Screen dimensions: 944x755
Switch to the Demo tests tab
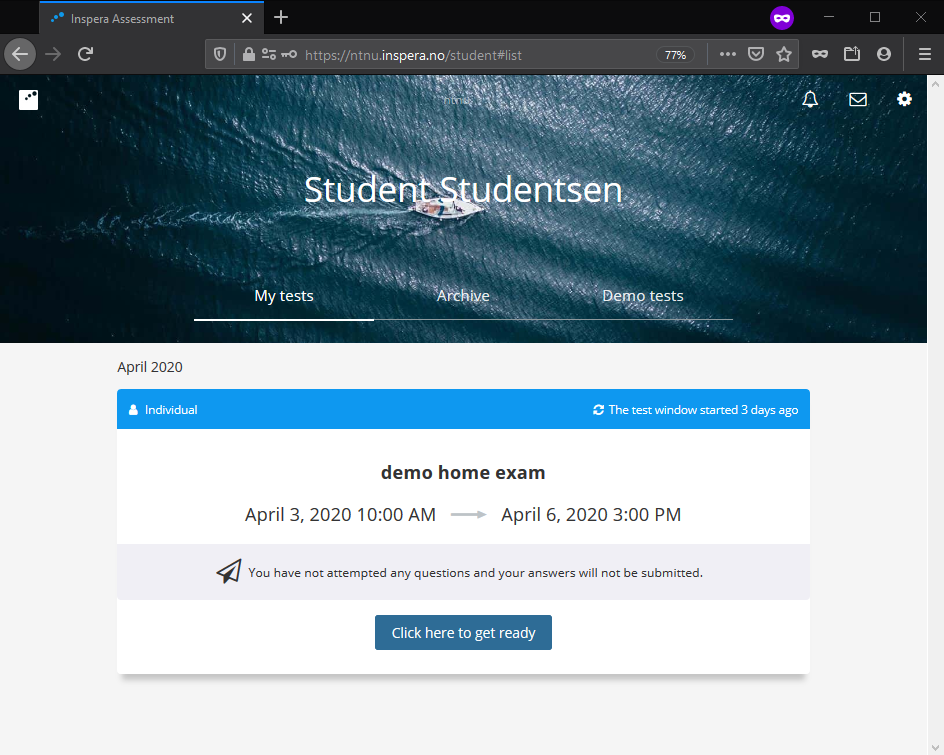642,296
